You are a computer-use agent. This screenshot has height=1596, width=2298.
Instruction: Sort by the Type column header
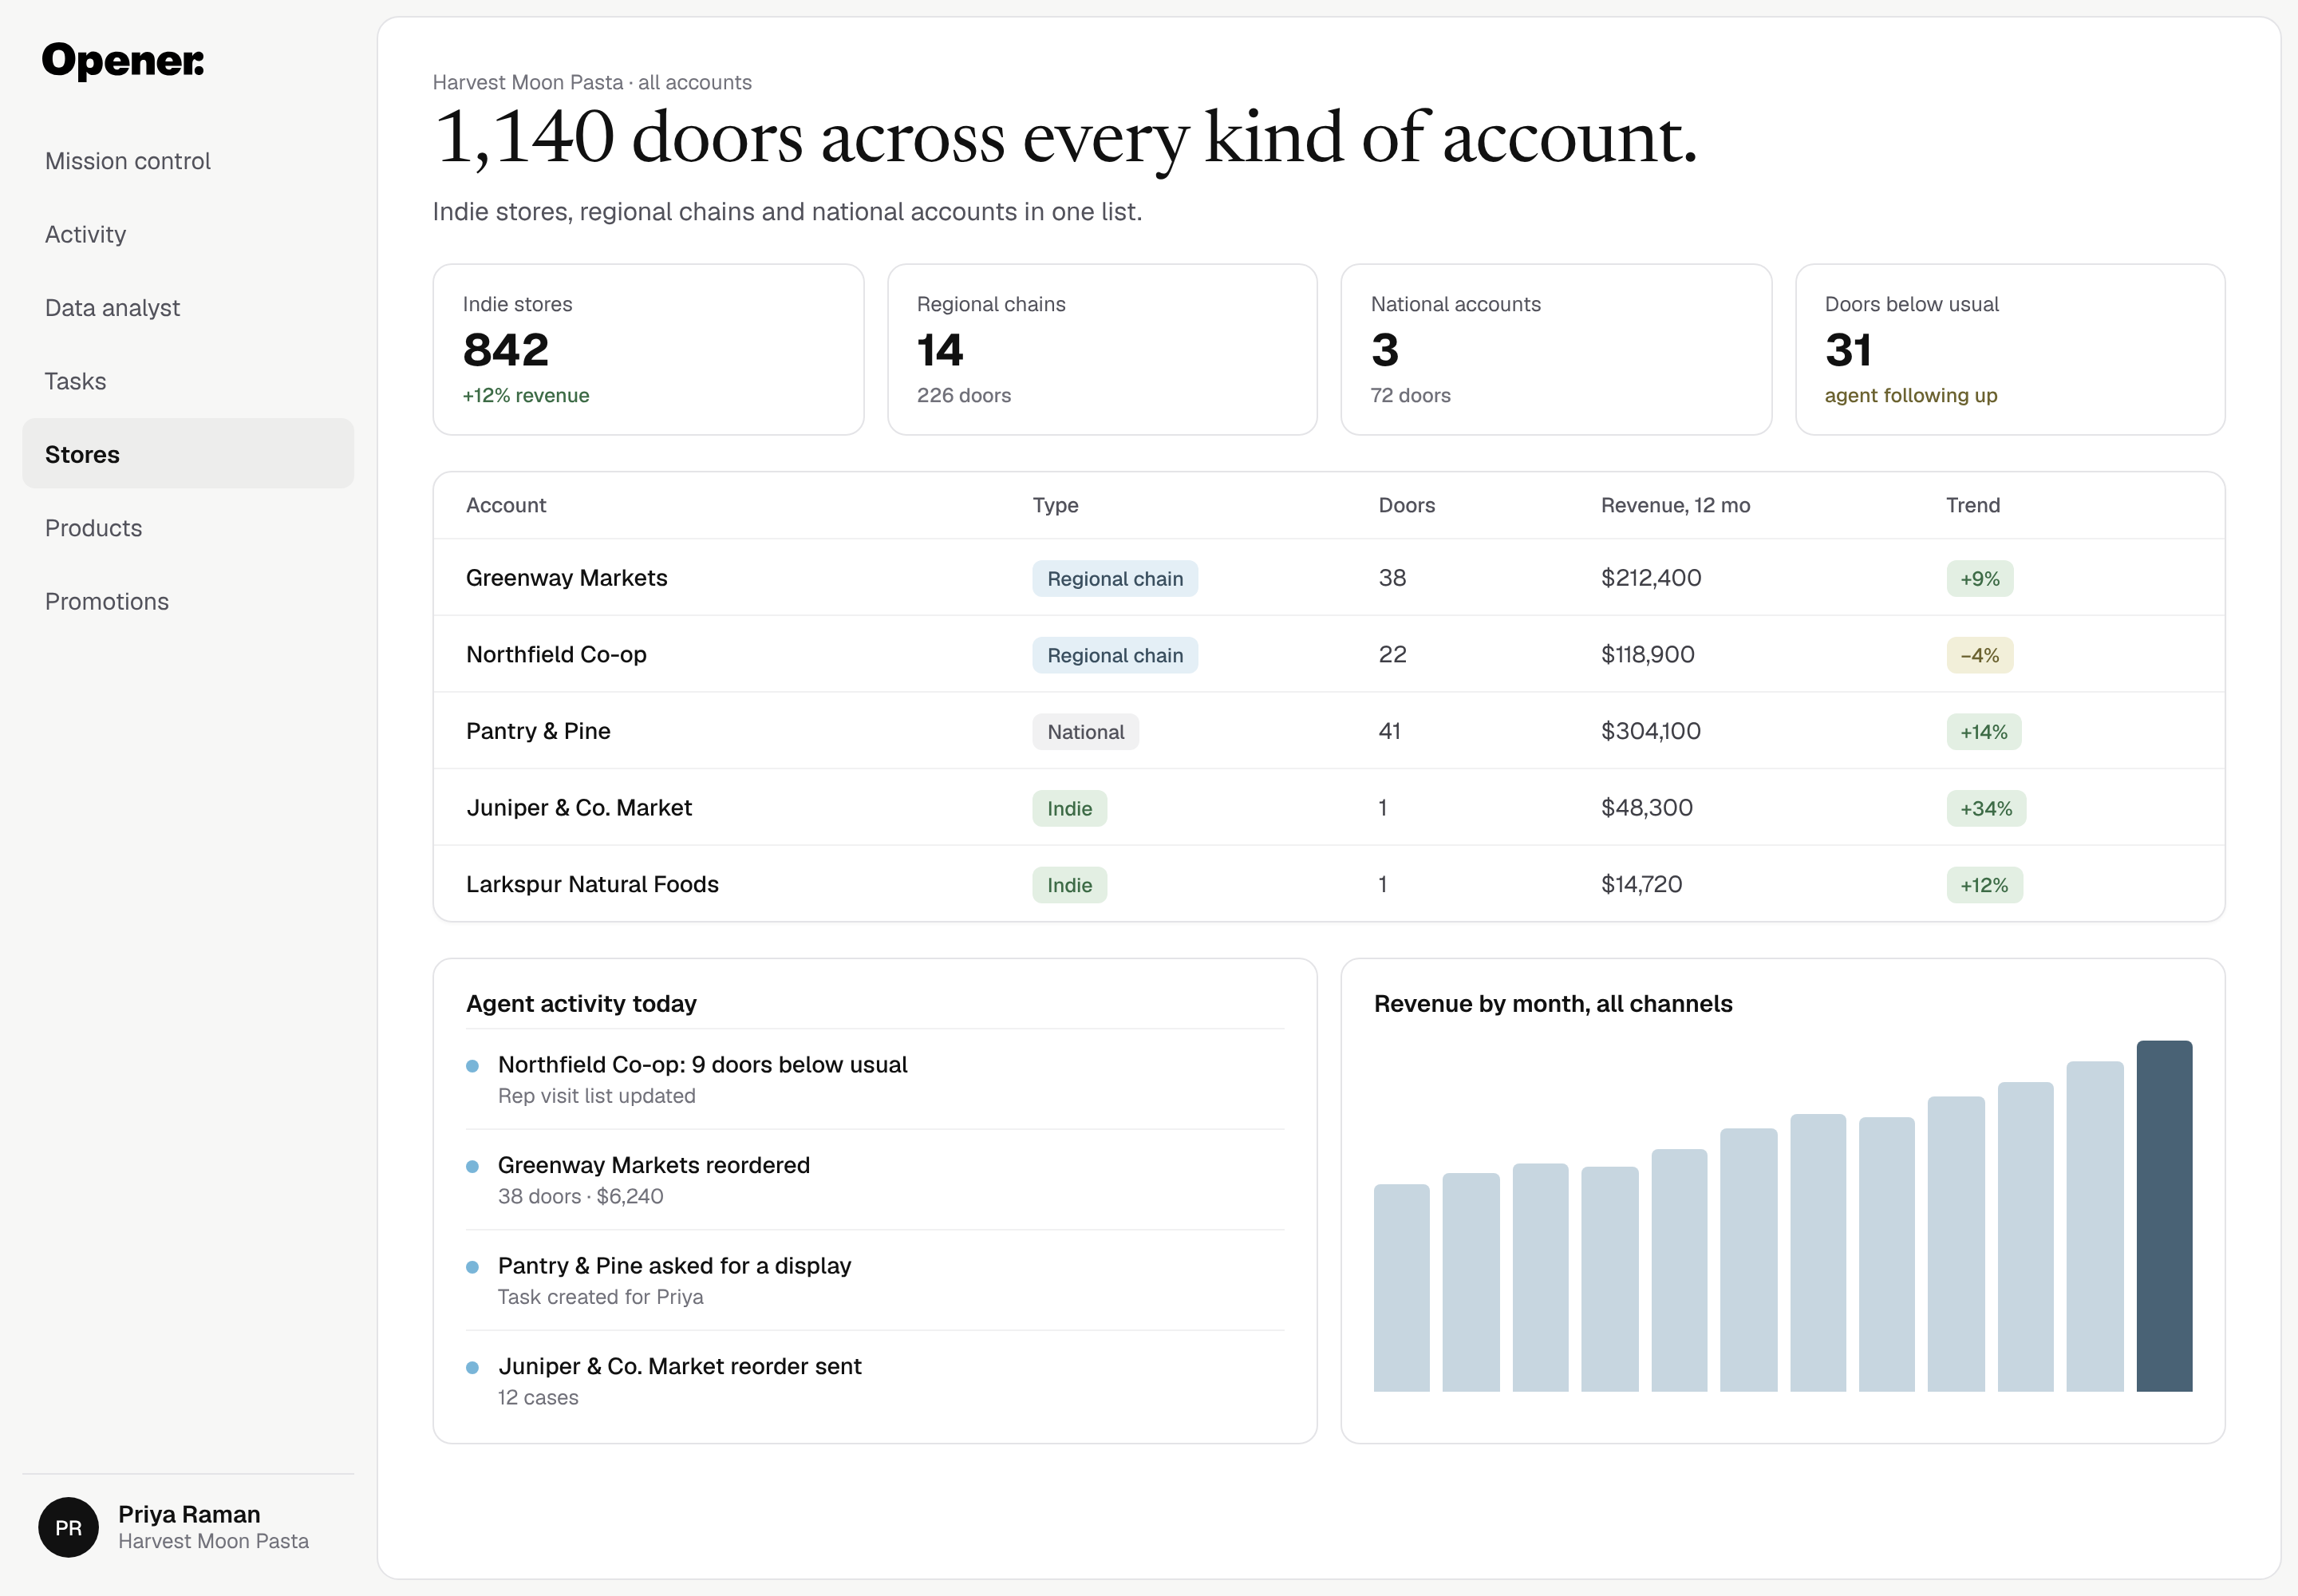coord(1055,505)
